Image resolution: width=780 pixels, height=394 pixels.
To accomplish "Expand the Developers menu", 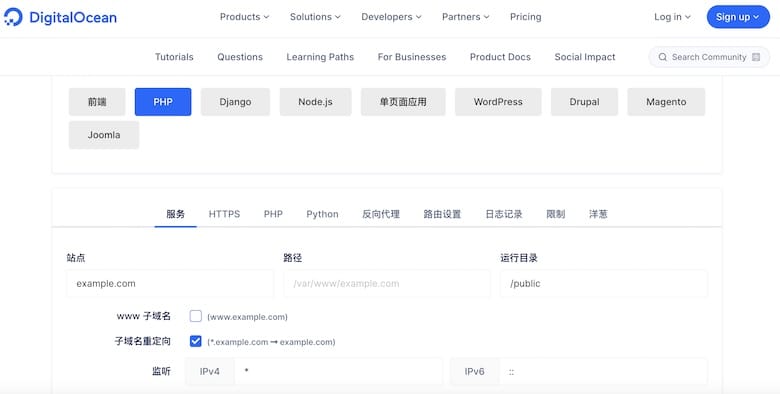I will tap(391, 17).
